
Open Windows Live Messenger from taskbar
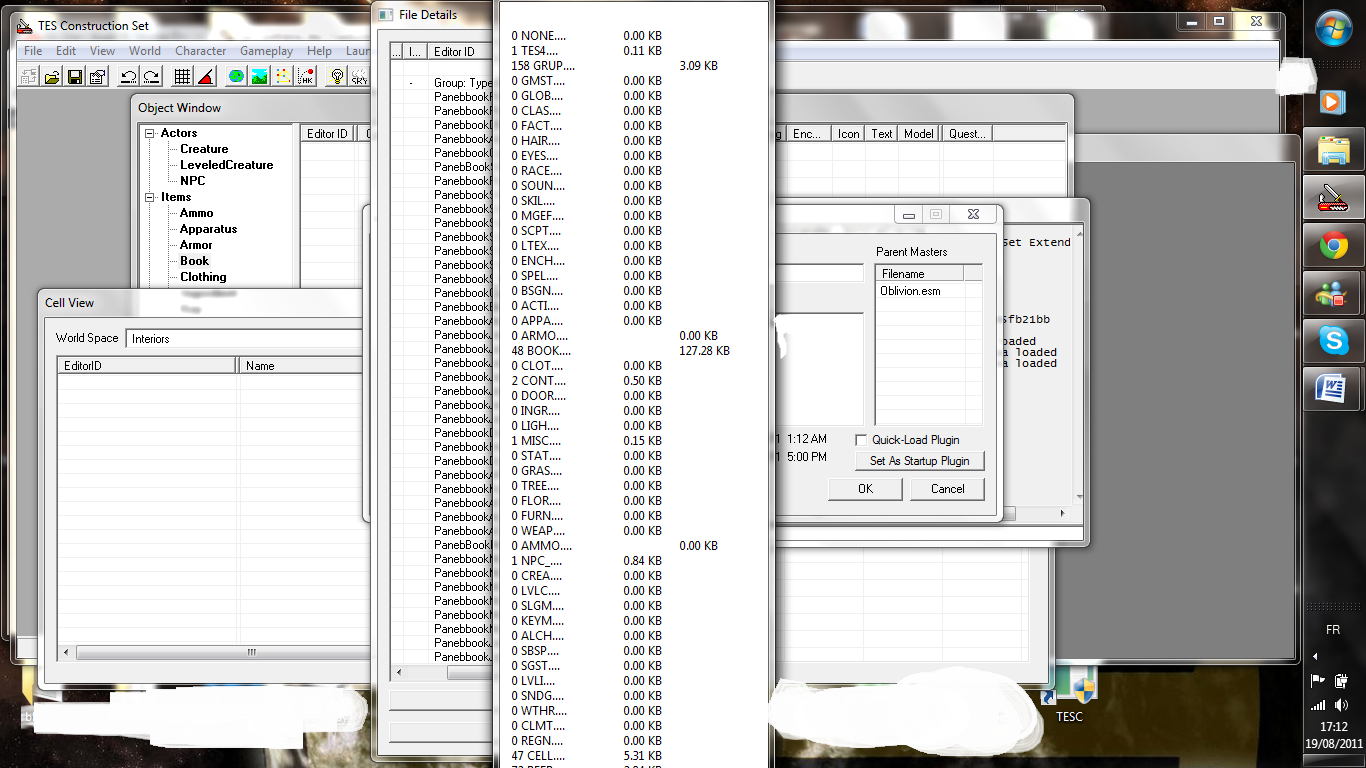coord(1333,294)
